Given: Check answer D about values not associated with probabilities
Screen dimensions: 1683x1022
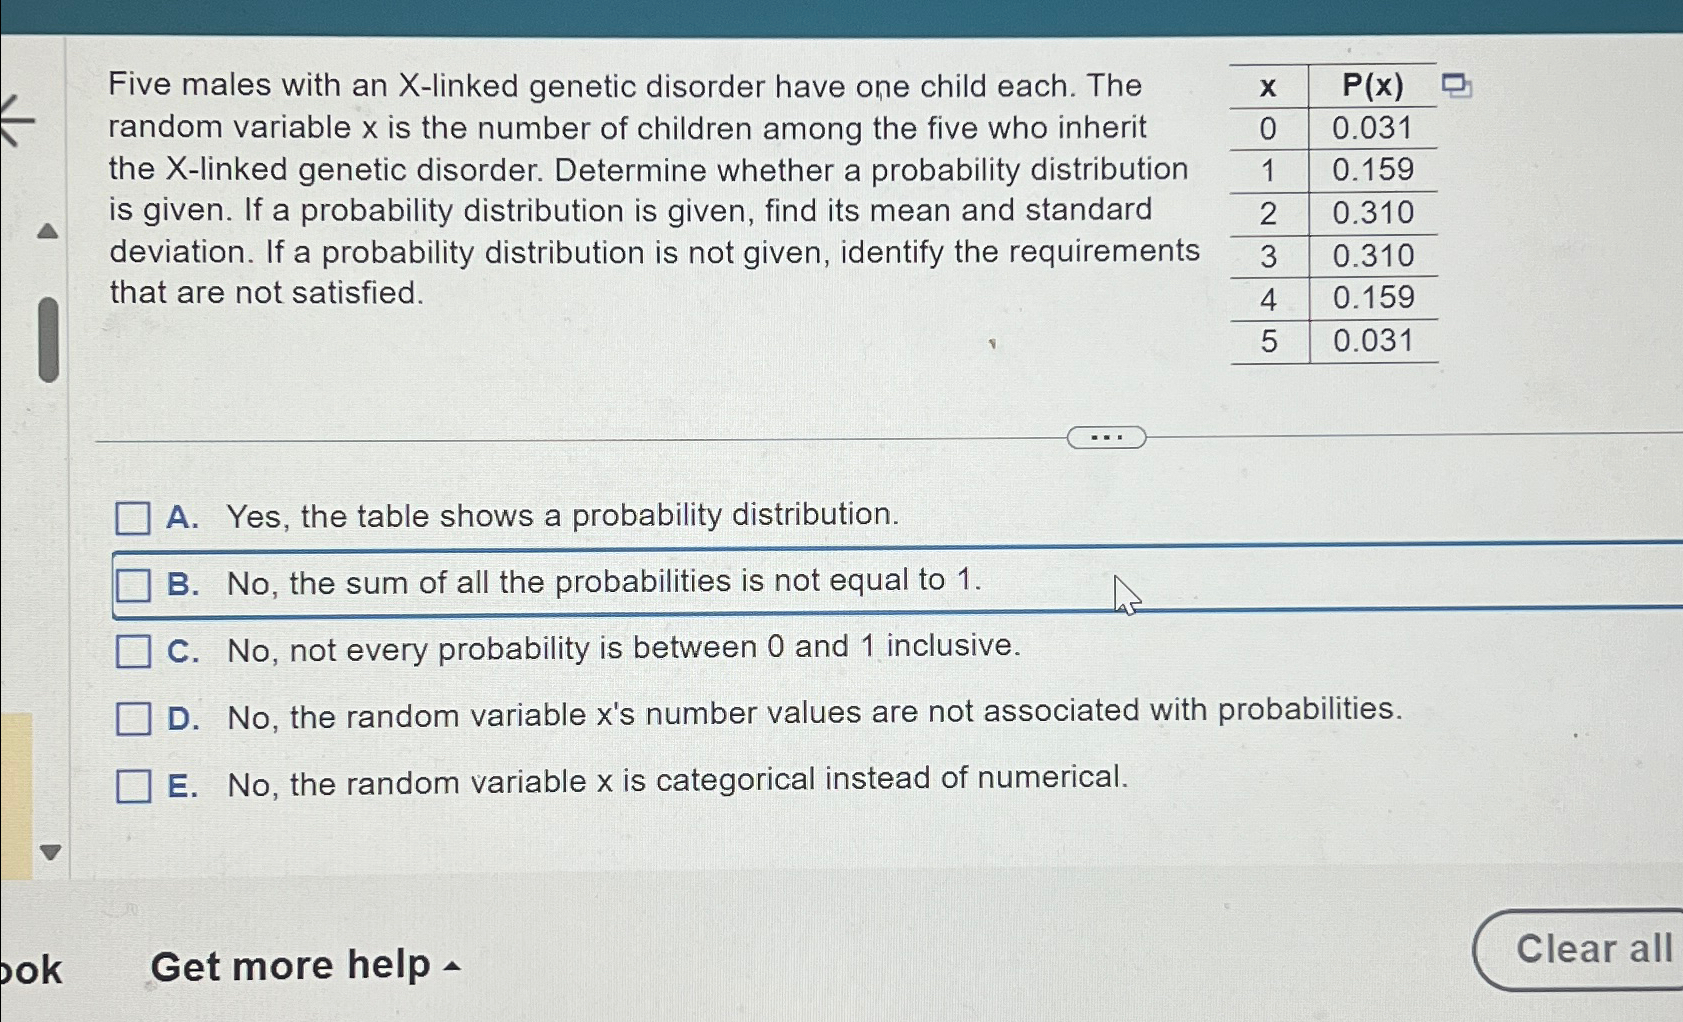Looking at the screenshot, I should point(133,718).
